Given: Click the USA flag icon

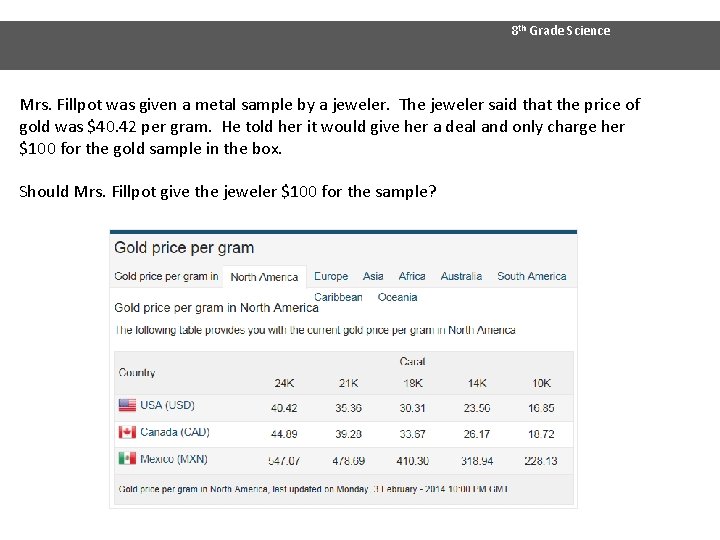Looking at the screenshot, I should coord(127,405).
